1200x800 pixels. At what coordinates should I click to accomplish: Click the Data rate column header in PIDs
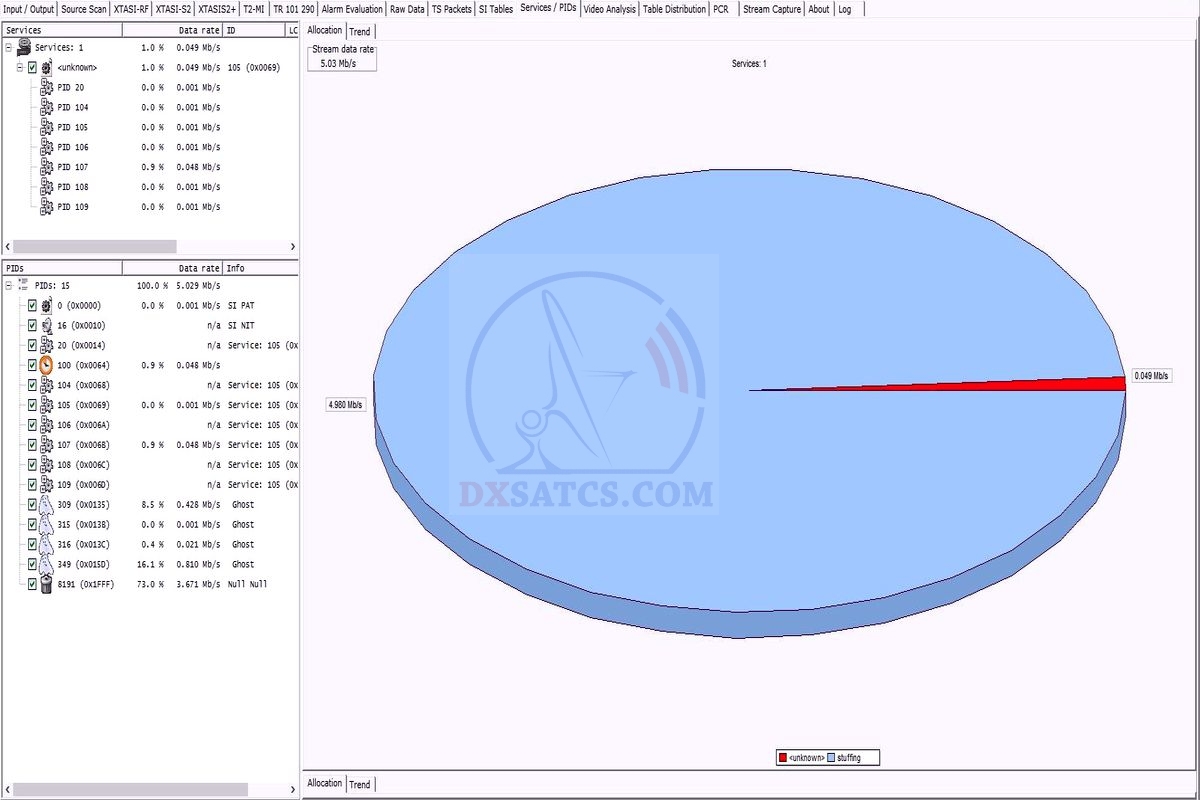pyautogui.click(x=199, y=268)
